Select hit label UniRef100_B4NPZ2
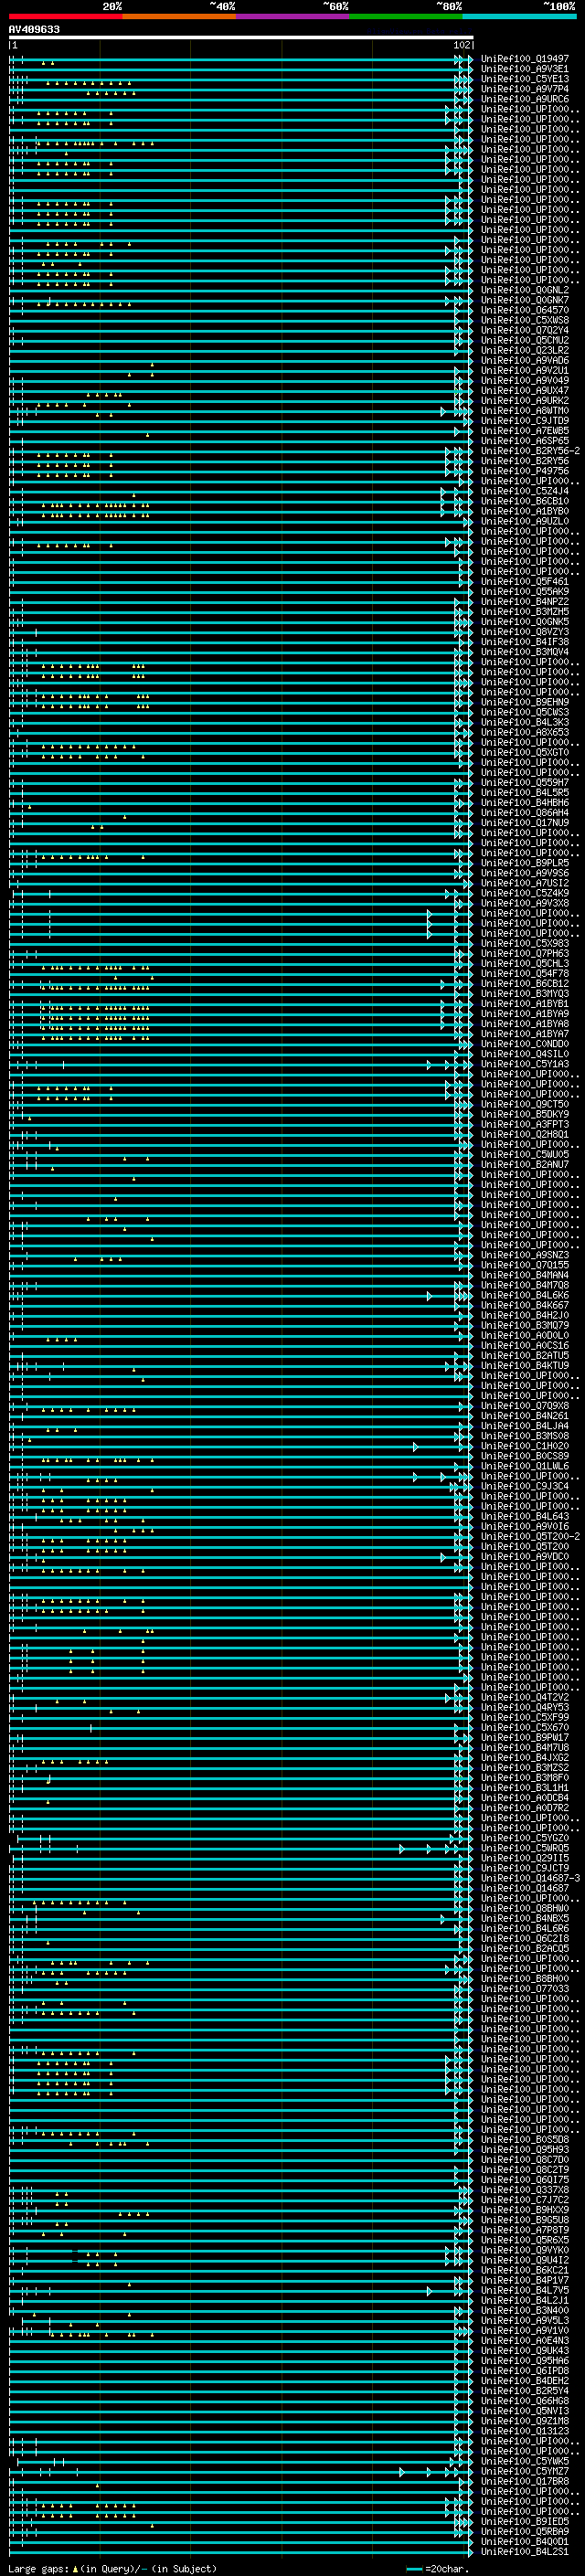The width and height of the screenshot is (585, 2576). click(525, 602)
